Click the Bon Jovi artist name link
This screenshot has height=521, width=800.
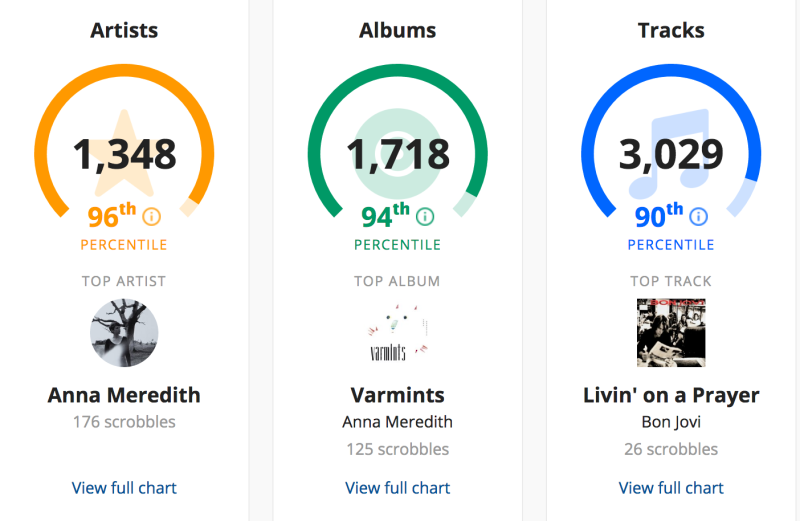click(671, 423)
